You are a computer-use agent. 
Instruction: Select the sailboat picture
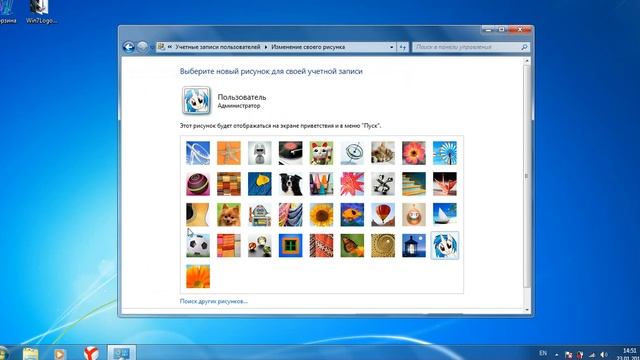pos(445,215)
